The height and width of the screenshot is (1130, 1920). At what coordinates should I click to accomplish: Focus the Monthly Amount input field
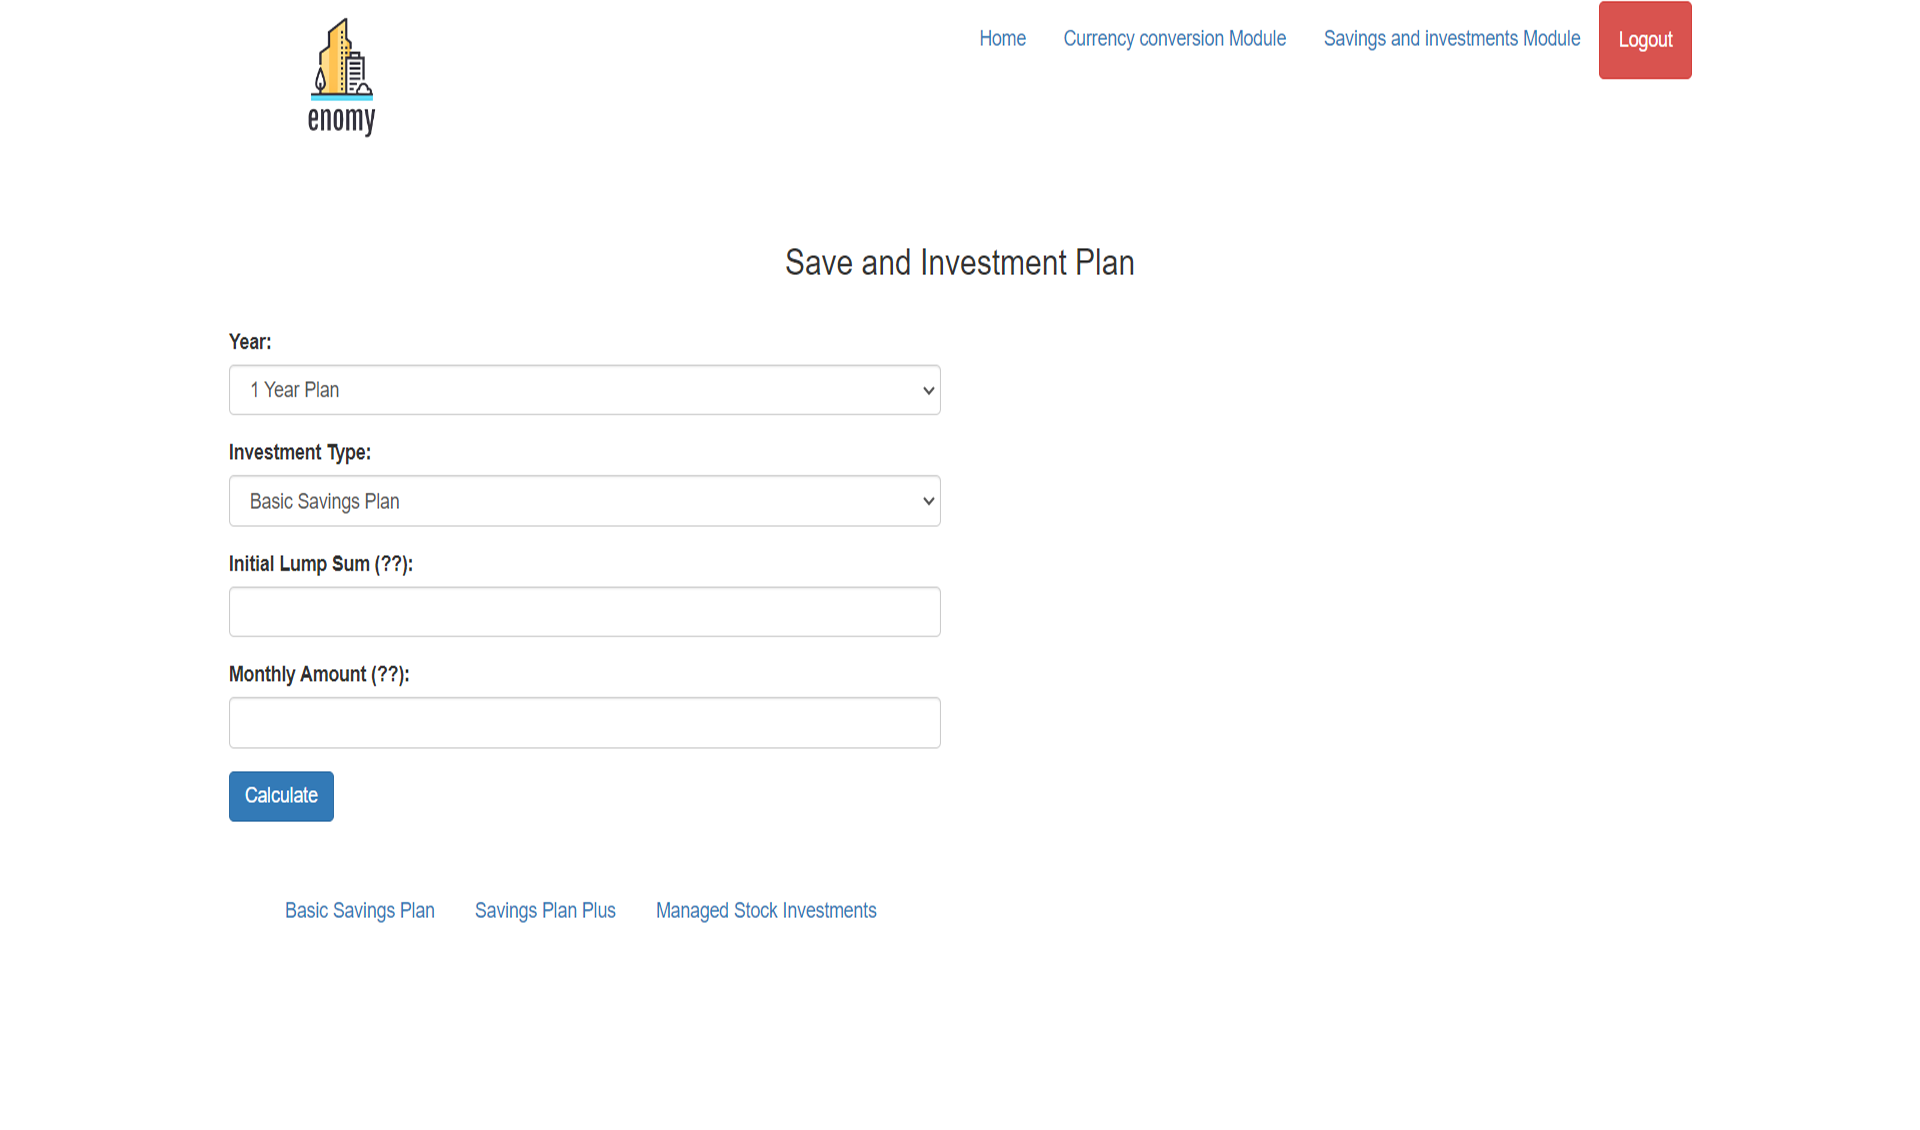click(584, 723)
